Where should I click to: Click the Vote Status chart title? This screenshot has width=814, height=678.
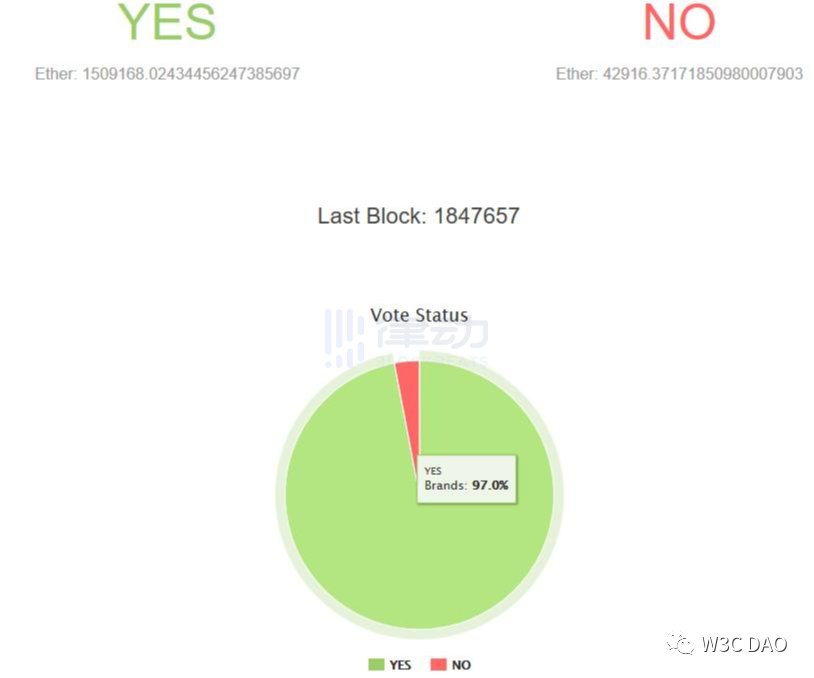pos(419,315)
